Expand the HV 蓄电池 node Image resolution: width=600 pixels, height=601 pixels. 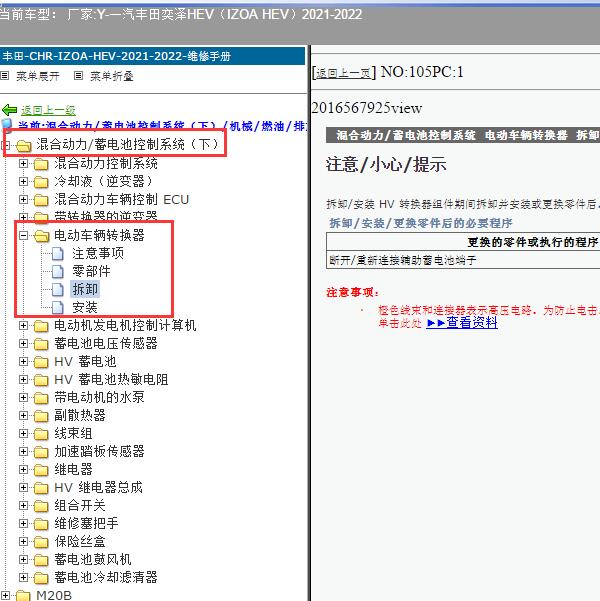click(23, 361)
